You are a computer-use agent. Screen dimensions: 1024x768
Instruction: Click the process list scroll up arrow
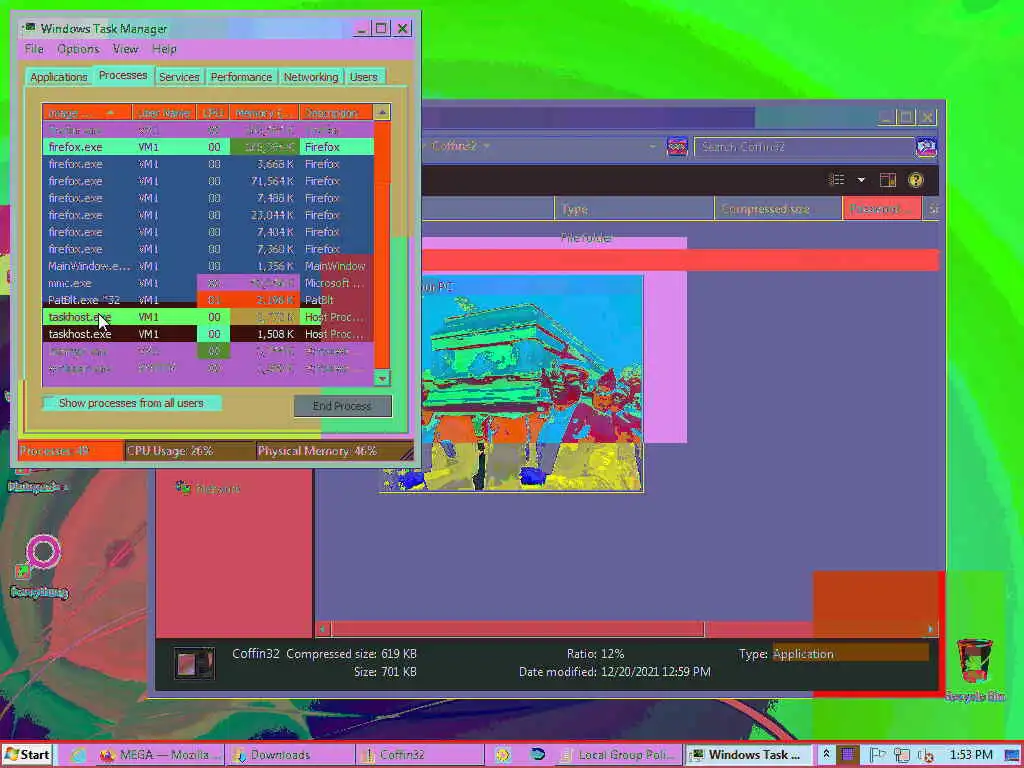point(382,112)
